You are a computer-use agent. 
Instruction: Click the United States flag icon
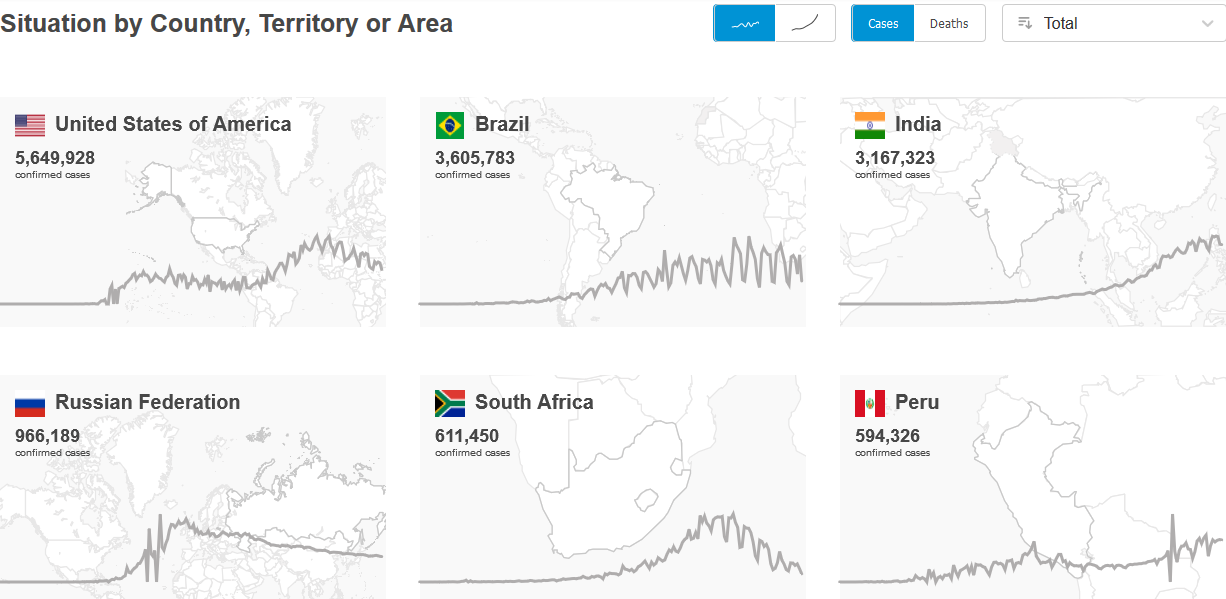(x=30, y=125)
